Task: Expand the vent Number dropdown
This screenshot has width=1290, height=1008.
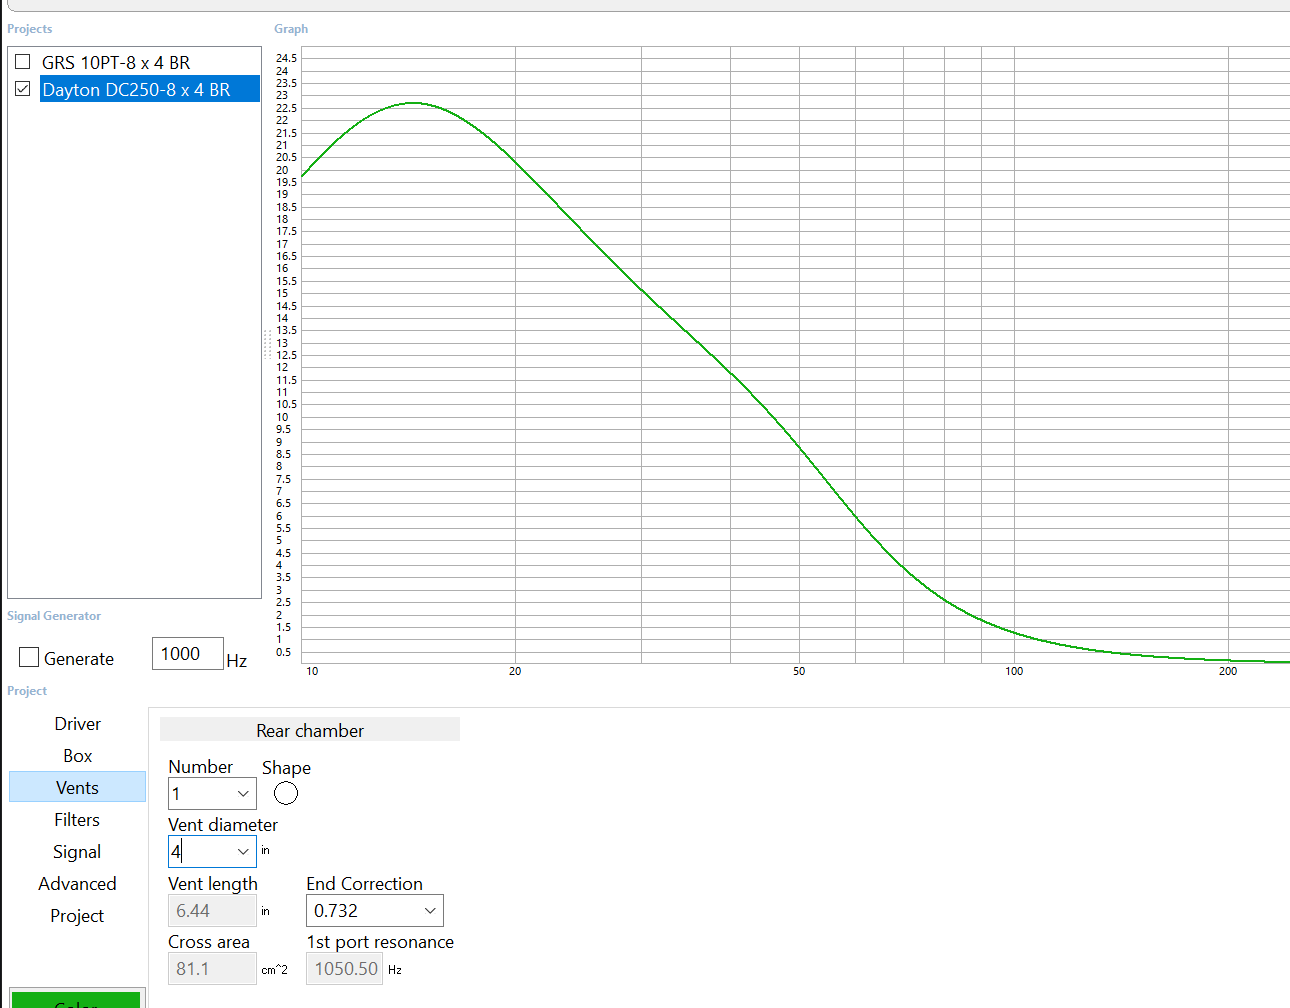Action: pyautogui.click(x=243, y=794)
